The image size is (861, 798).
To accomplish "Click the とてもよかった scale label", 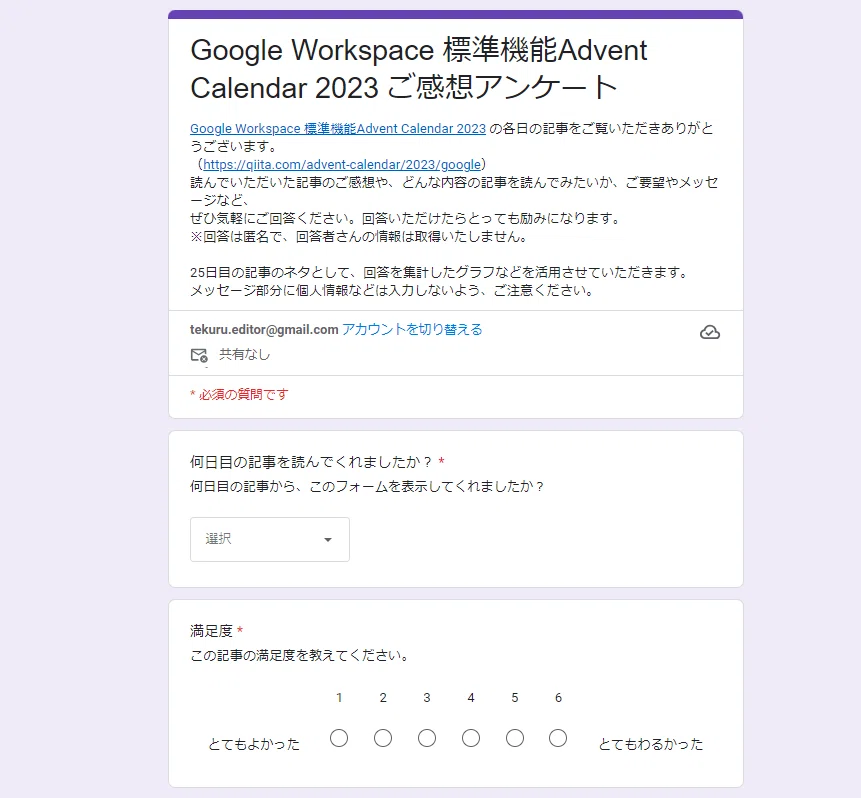I will click(x=254, y=744).
